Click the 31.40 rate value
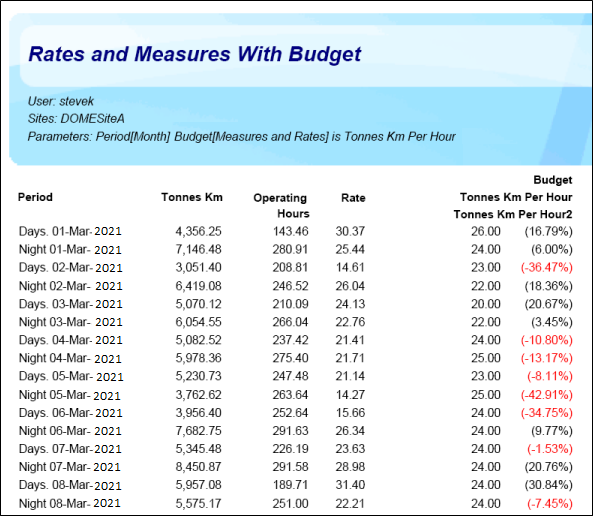593x516 pixels. (350, 485)
